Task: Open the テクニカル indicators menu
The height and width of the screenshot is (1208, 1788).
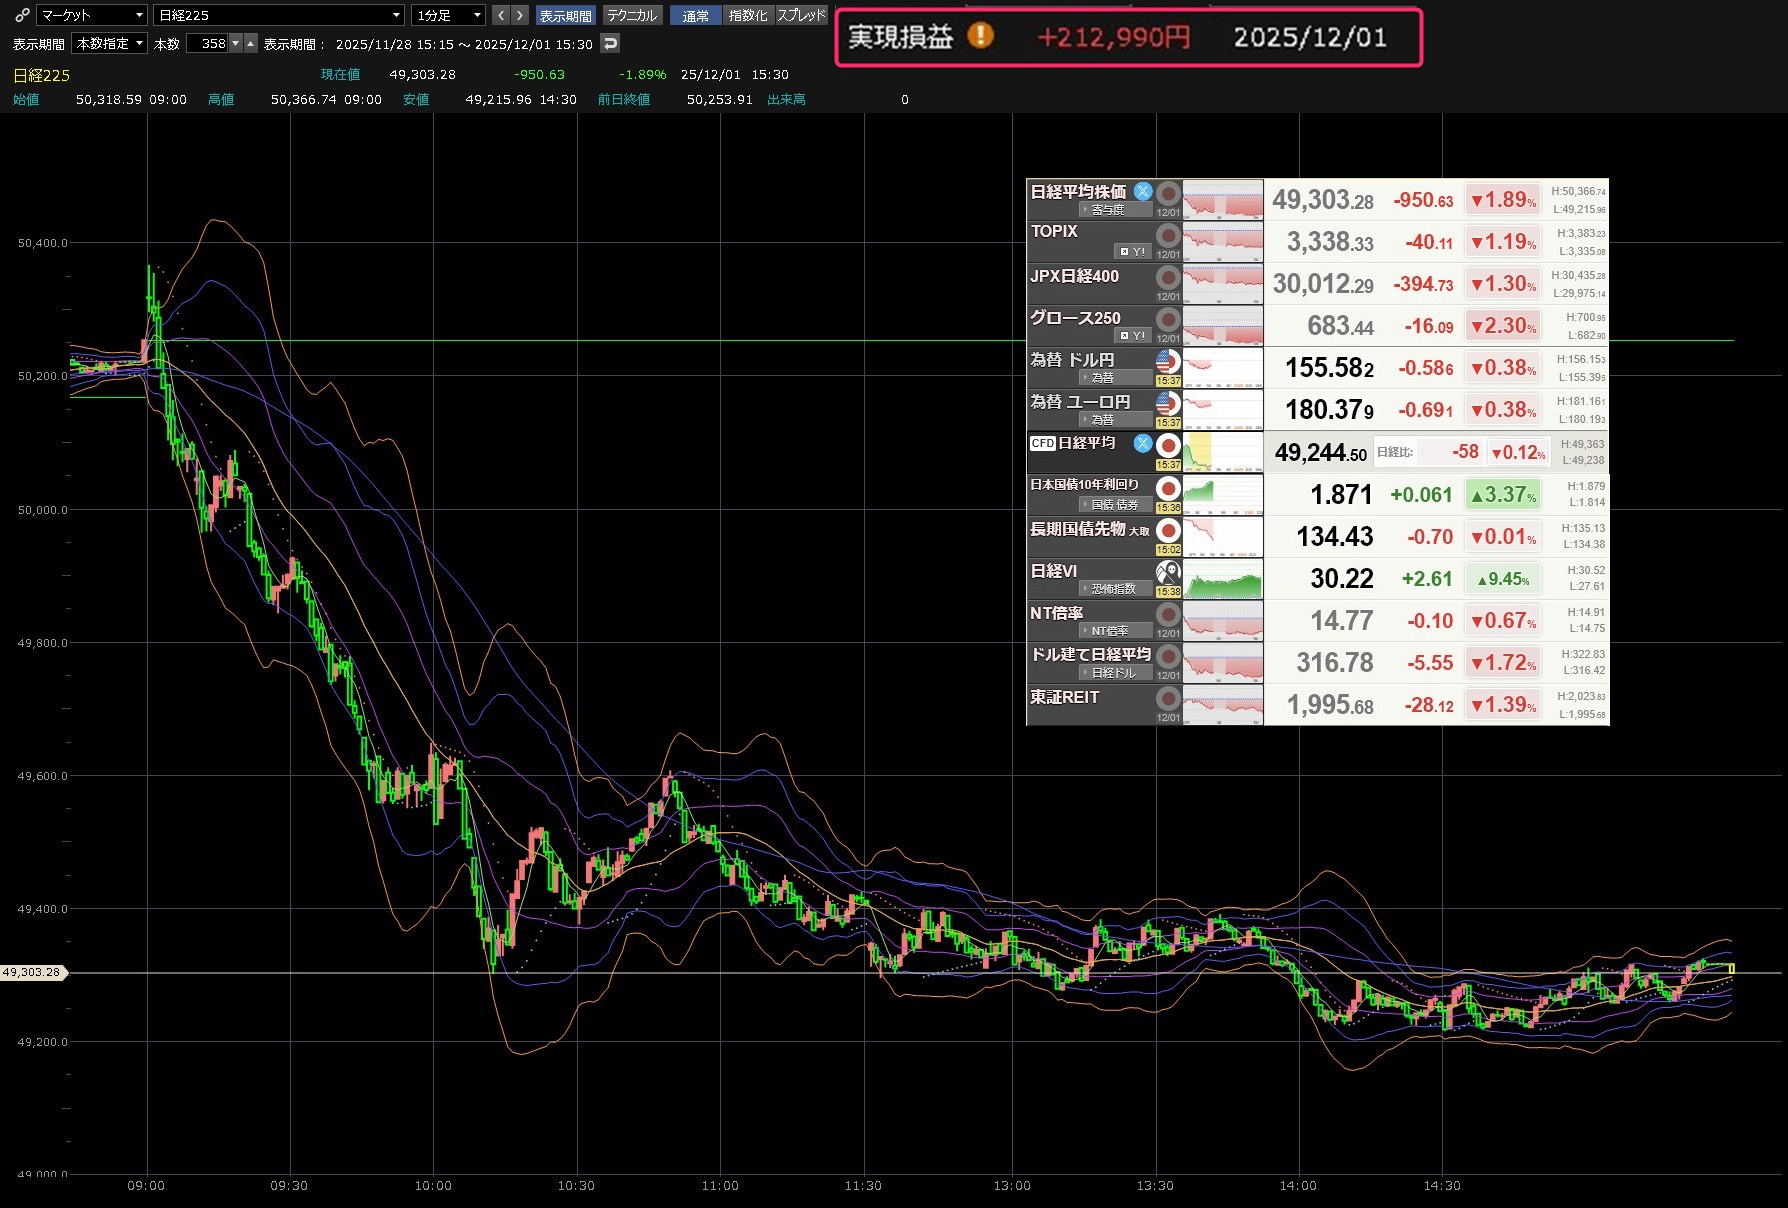Action: click(632, 15)
